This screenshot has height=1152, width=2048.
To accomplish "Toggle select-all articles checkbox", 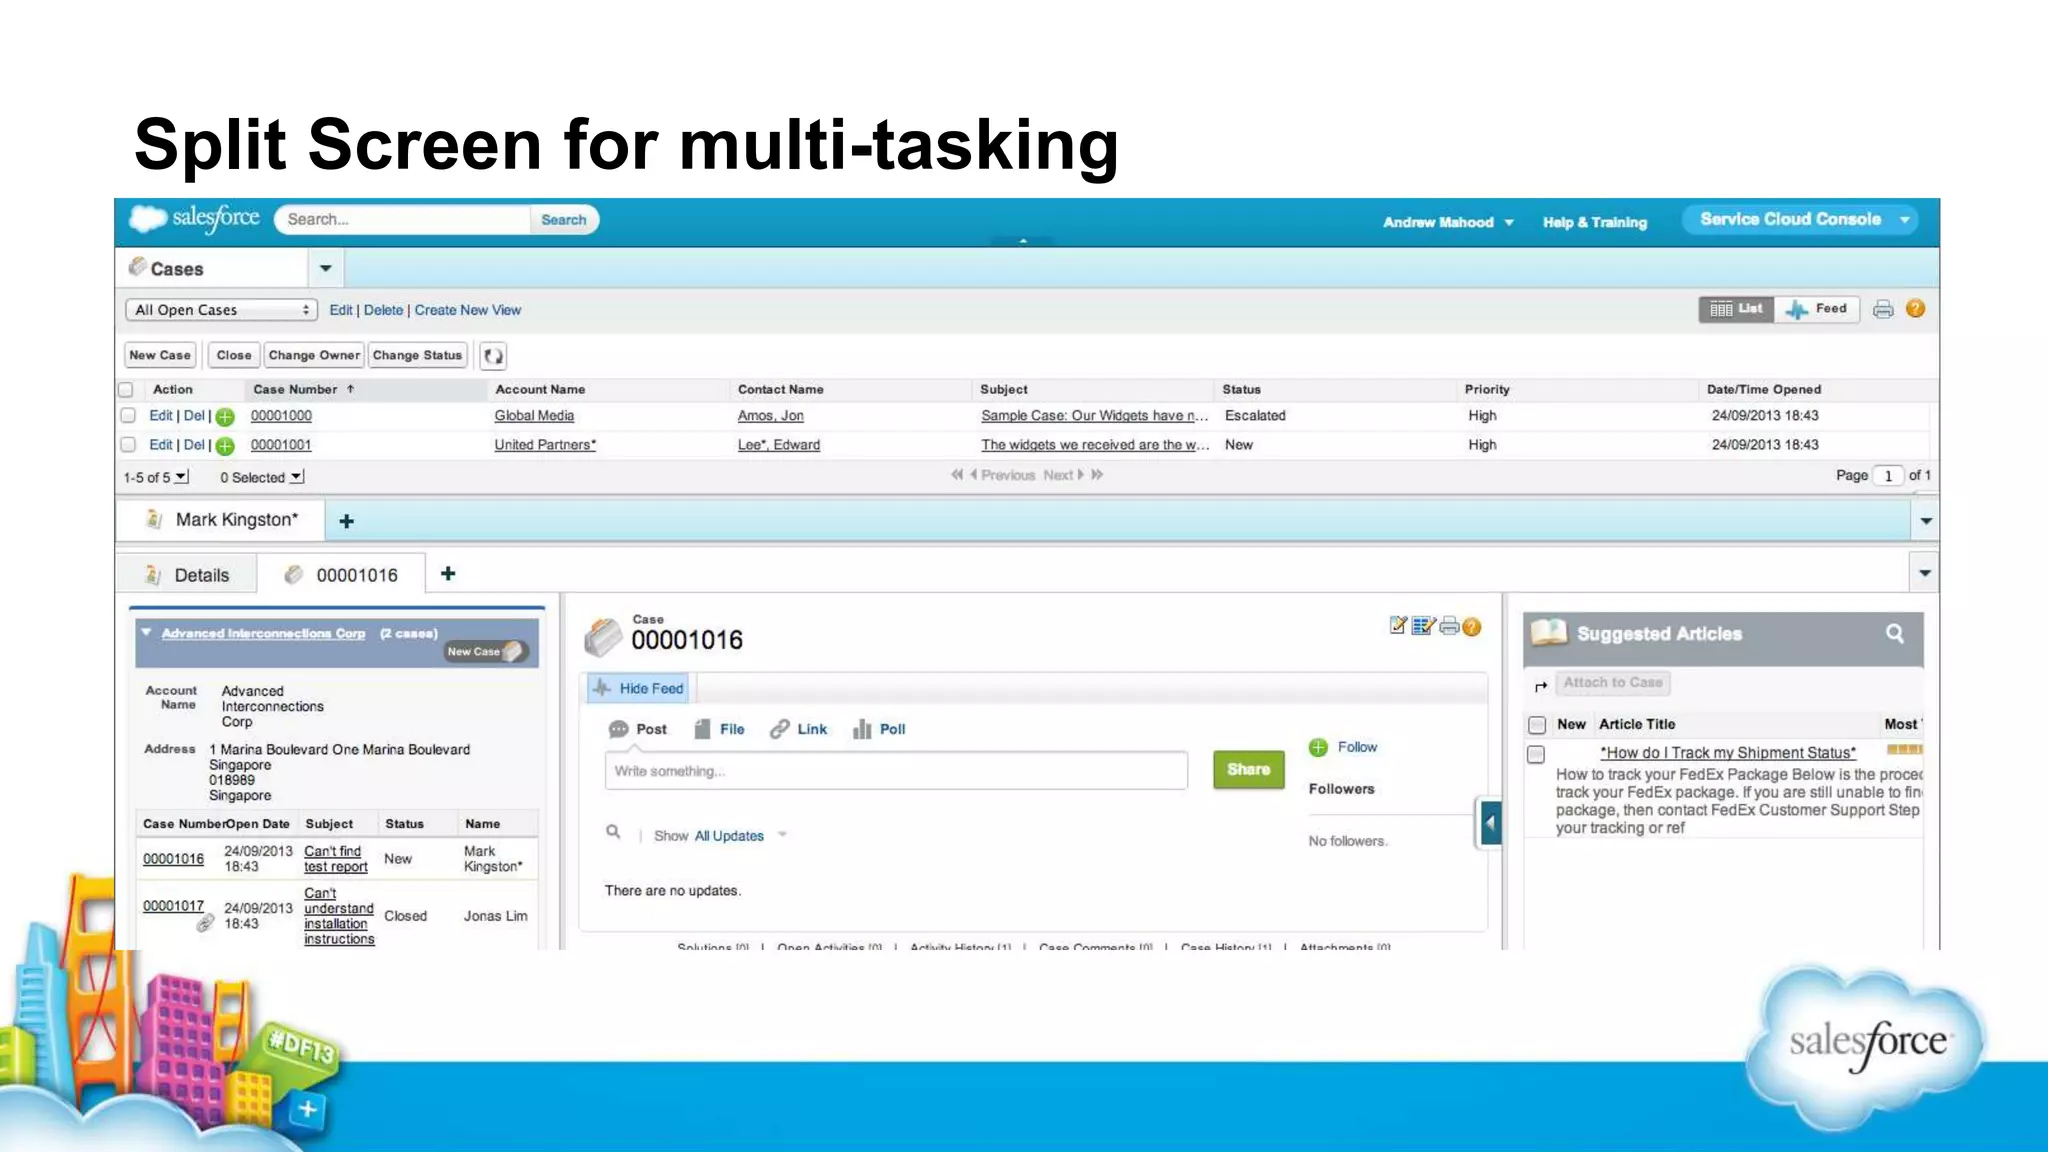I will 1537,725.
